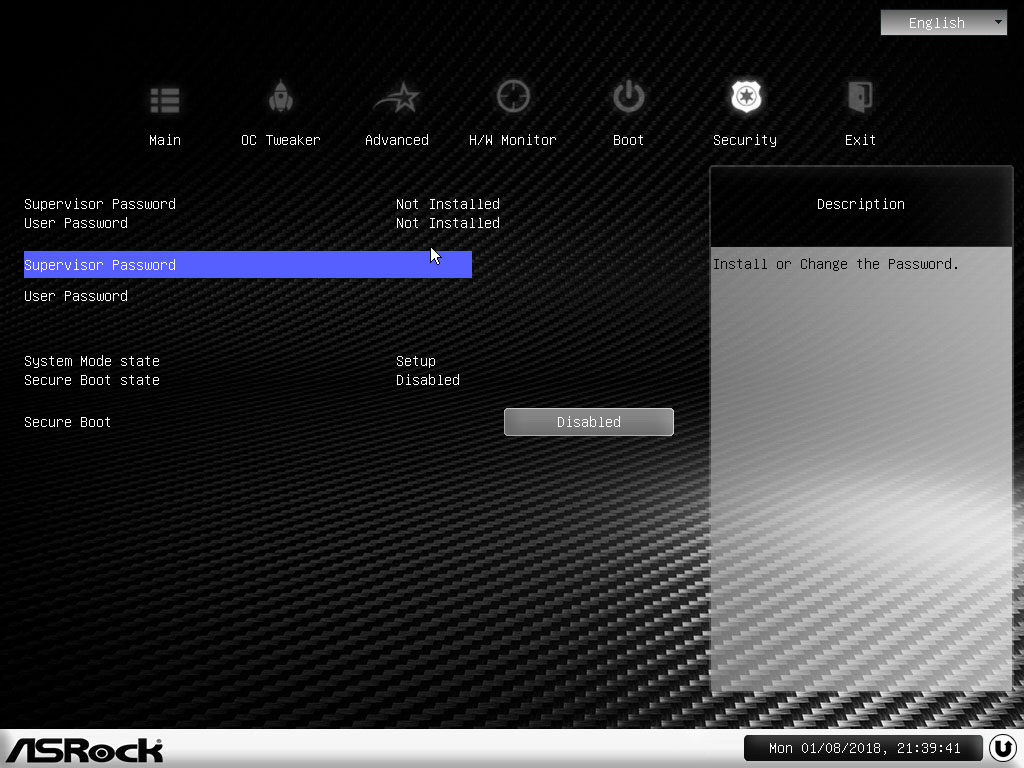Click the top User Password status label
The width and height of the screenshot is (1024, 768).
pyautogui.click(x=76, y=223)
